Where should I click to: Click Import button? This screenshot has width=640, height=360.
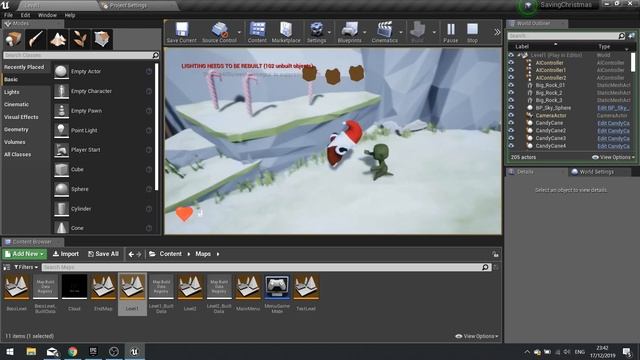tap(66, 254)
